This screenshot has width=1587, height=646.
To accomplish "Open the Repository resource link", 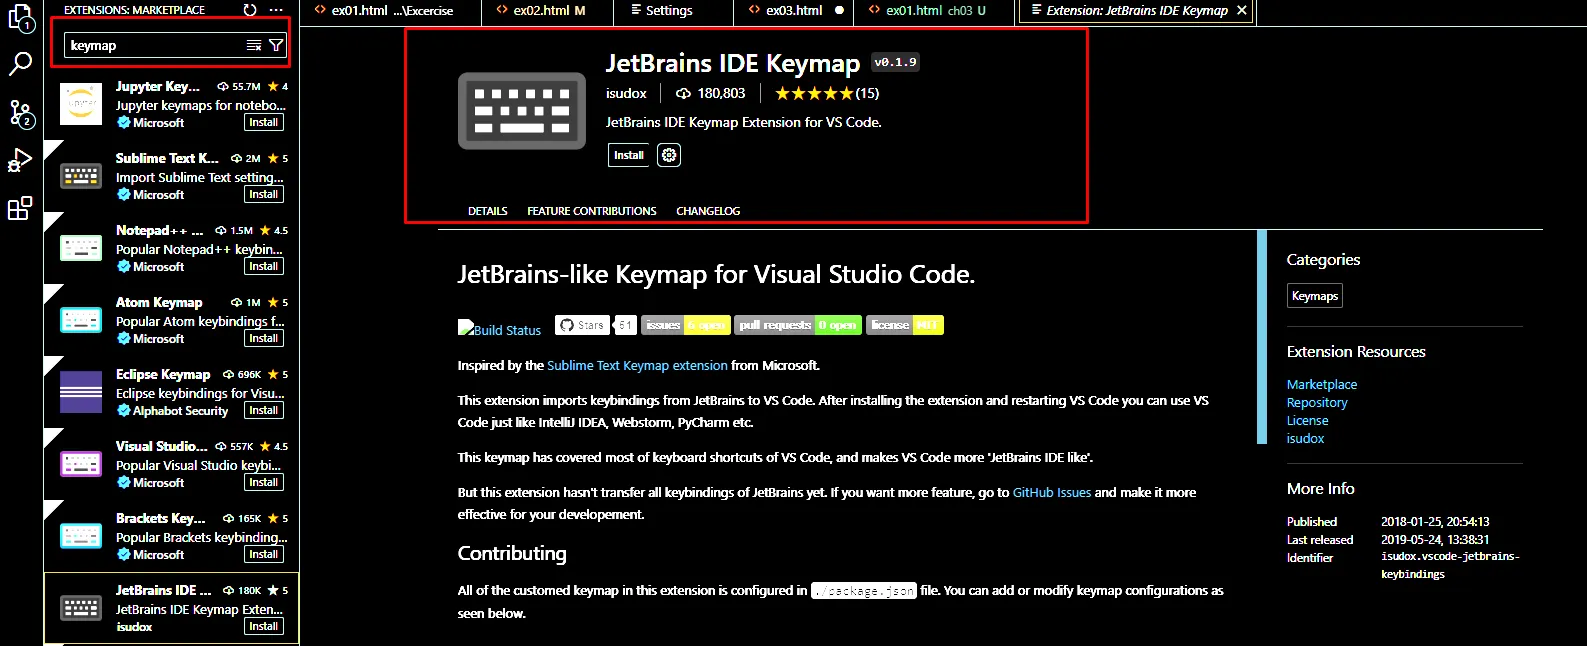I will pyautogui.click(x=1317, y=402).
